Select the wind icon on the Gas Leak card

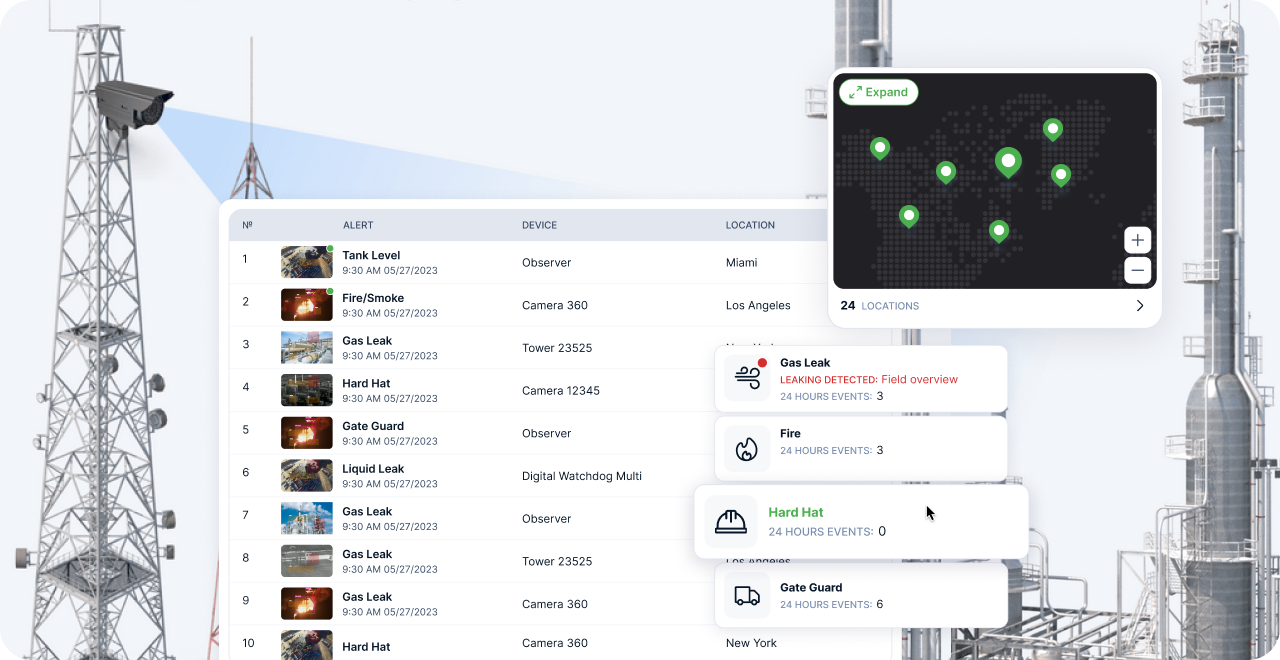pyautogui.click(x=745, y=378)
